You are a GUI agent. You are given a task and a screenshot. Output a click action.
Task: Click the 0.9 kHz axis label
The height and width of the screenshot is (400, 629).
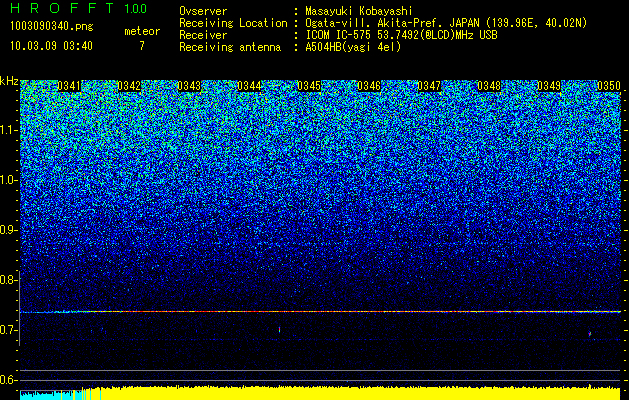point(7,230)
